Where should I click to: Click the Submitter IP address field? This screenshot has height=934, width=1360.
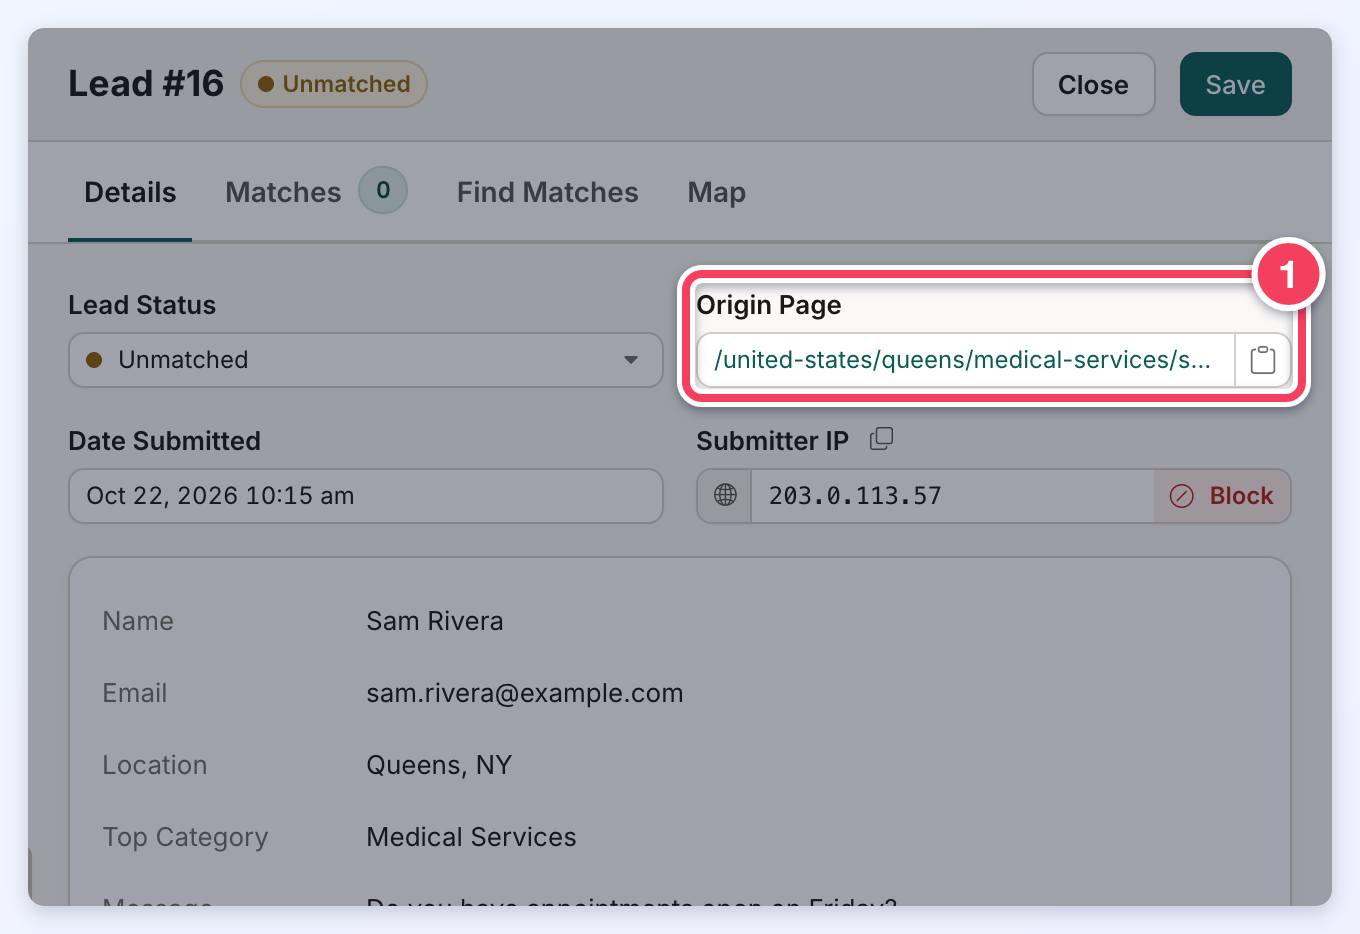pos(952,496)
